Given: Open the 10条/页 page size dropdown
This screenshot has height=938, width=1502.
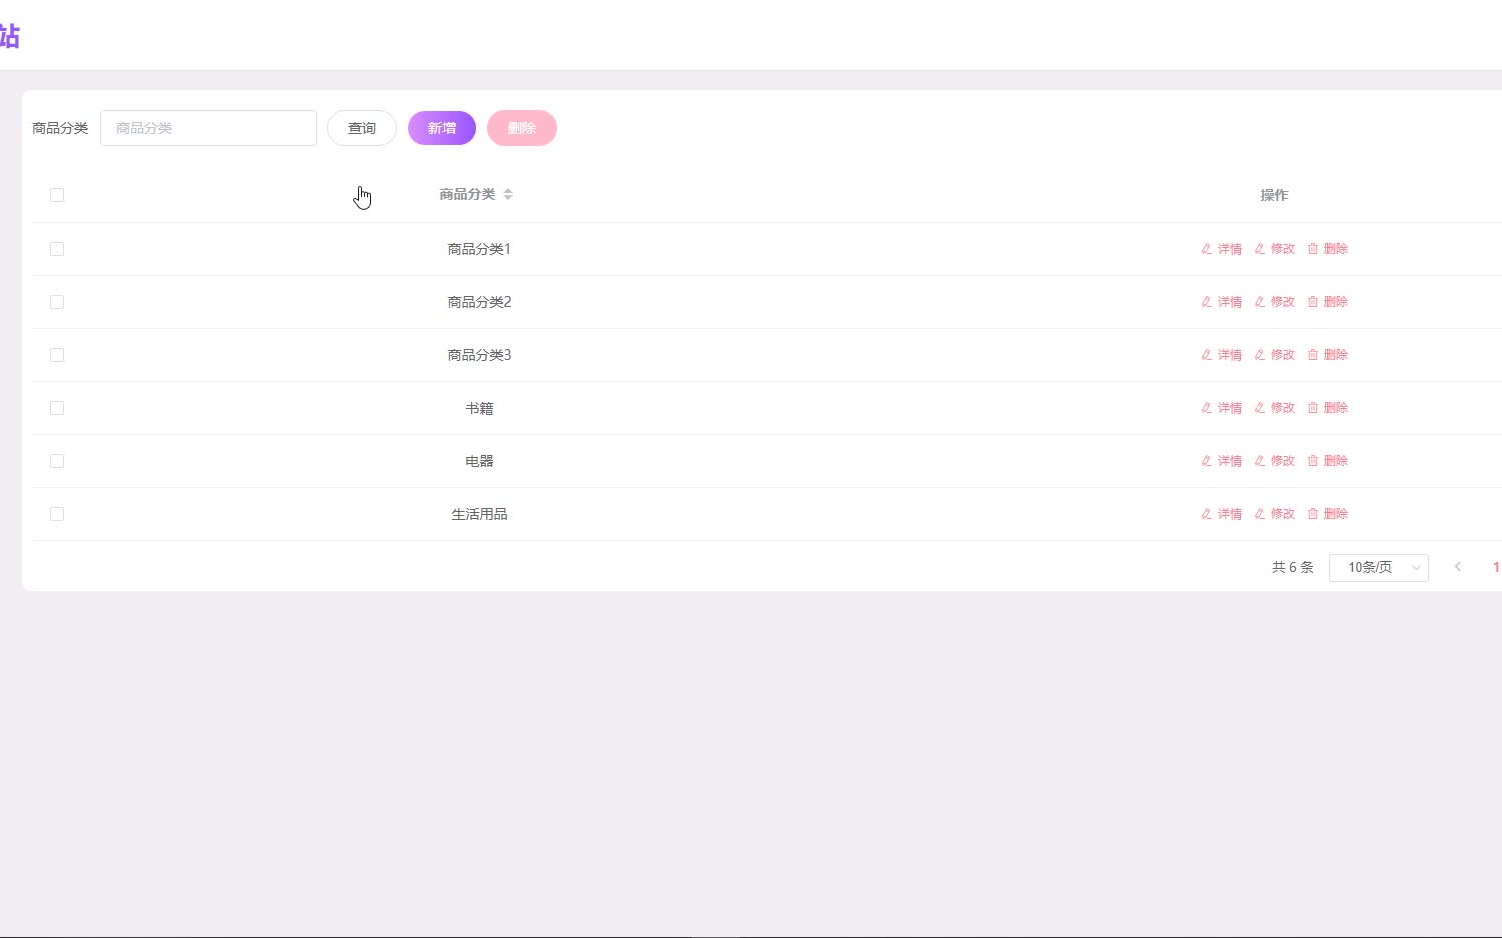Looking at the screenshot, I should pyautogui.click(x=1379, y=567).
